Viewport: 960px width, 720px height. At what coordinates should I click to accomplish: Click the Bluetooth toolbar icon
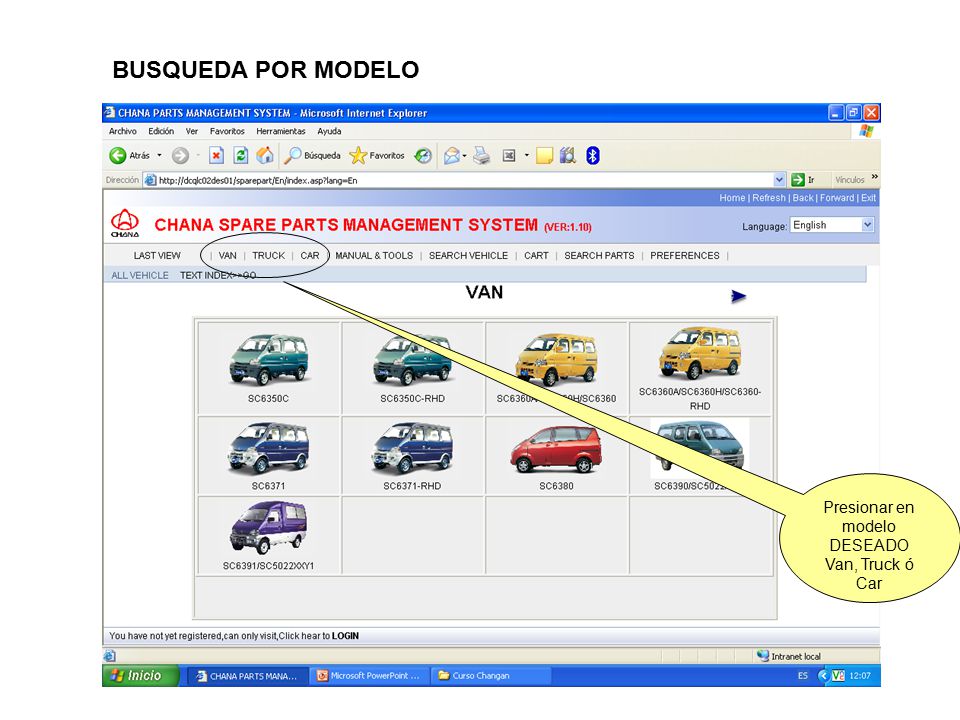593,156
